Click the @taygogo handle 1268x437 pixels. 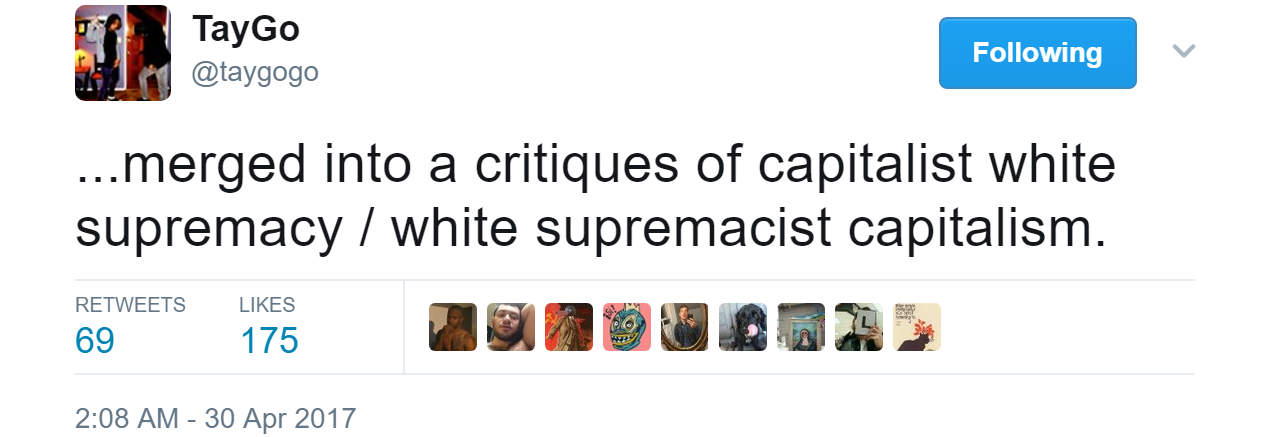point(255,72)
